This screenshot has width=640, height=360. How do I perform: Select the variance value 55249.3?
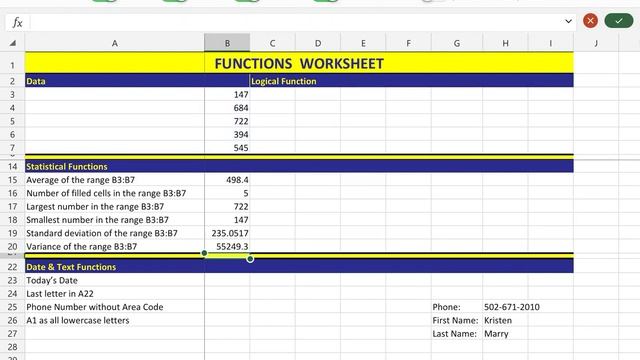click(227, 247)
